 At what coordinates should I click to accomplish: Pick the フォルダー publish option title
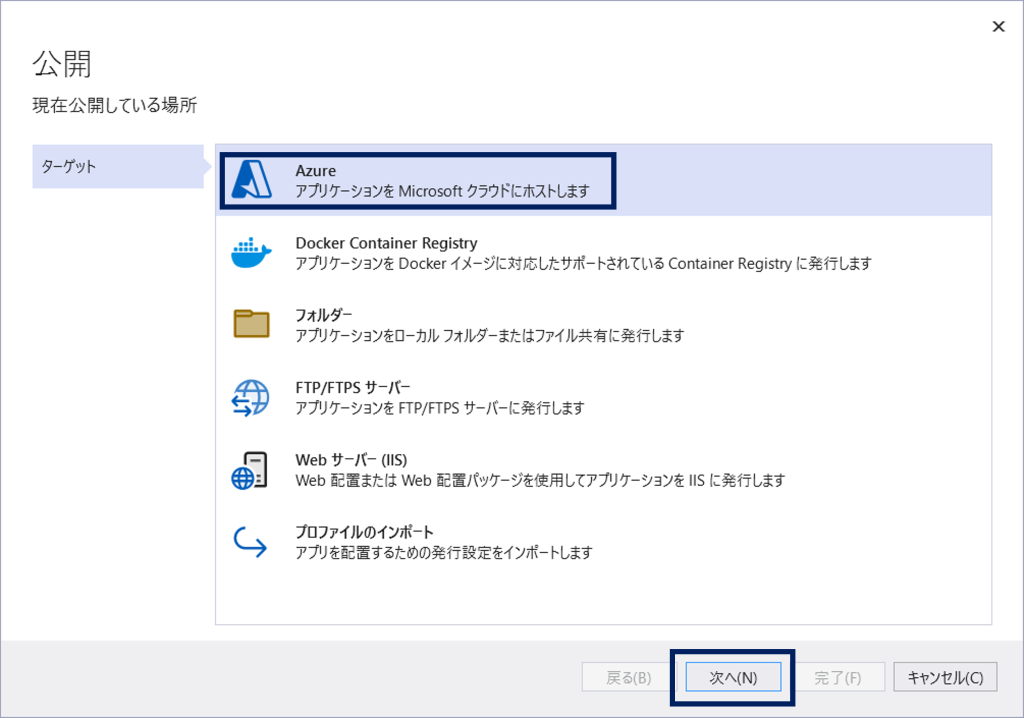[x=323, y=315]
